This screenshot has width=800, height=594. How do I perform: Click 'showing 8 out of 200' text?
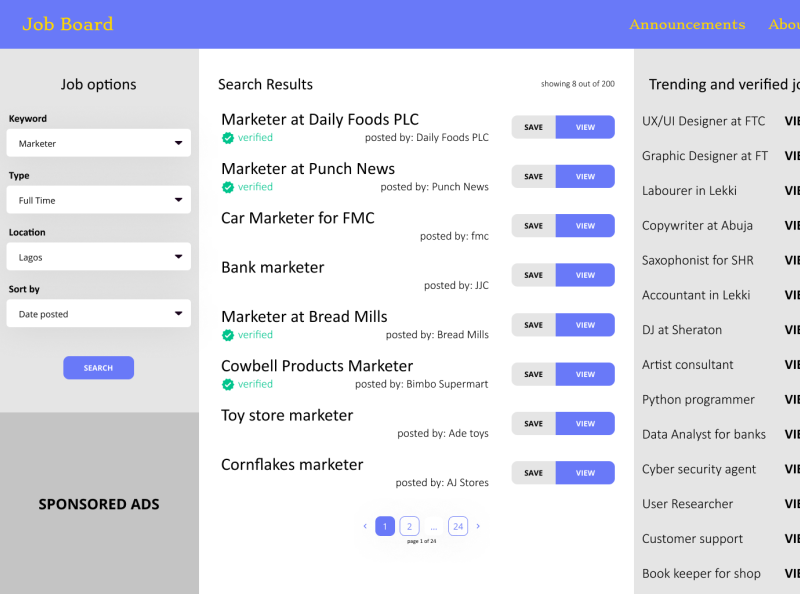[578, 84]
